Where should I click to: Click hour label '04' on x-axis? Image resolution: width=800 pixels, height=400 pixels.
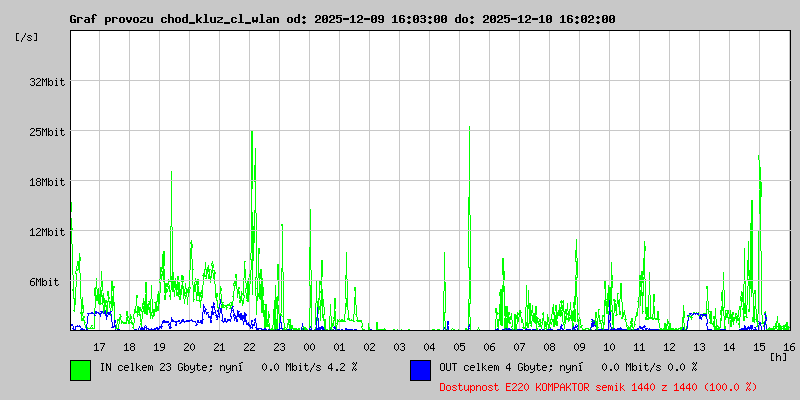tap(430, 347)
